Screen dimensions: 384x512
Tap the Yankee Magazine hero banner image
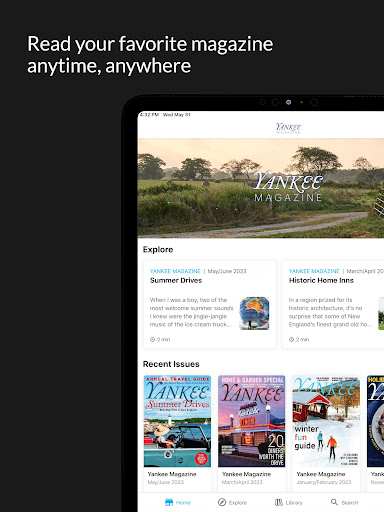click(x=261, y=188)
